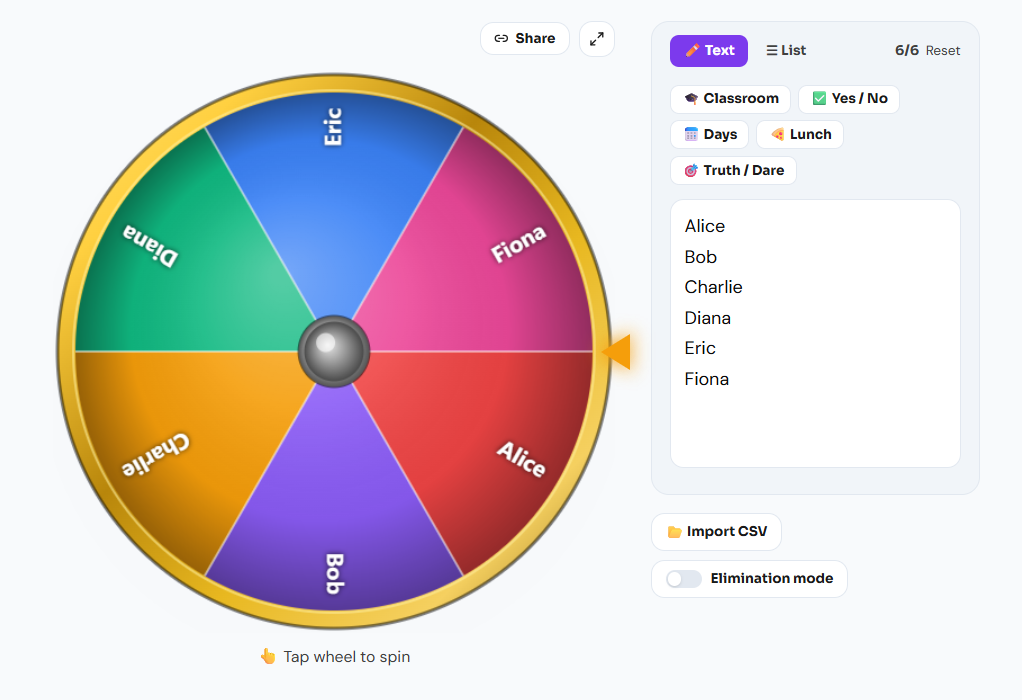Click the orange pointer arrow
The image size is (1022, 700).
[x=617, y=352]
